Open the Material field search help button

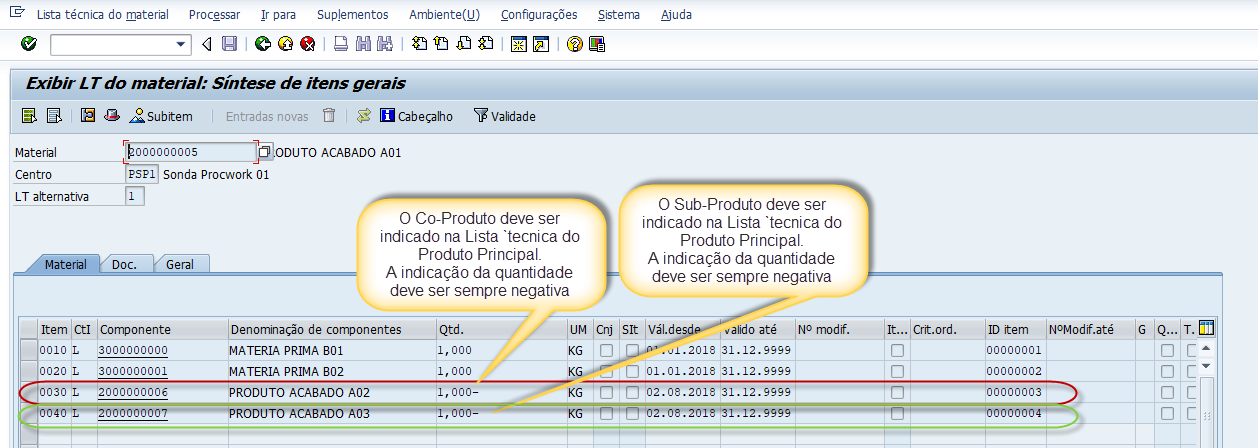pyautogui.click(x=265, y=152)
